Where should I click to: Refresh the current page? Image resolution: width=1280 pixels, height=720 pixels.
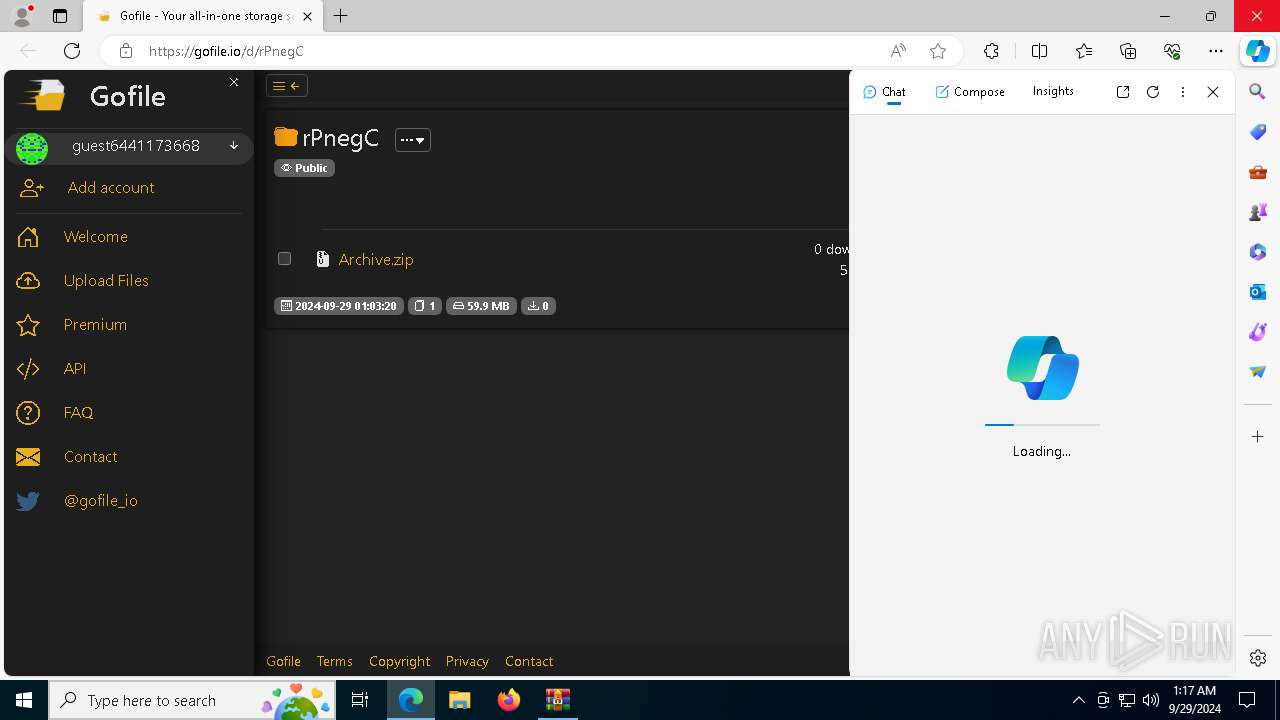click(x=72, y=51)
